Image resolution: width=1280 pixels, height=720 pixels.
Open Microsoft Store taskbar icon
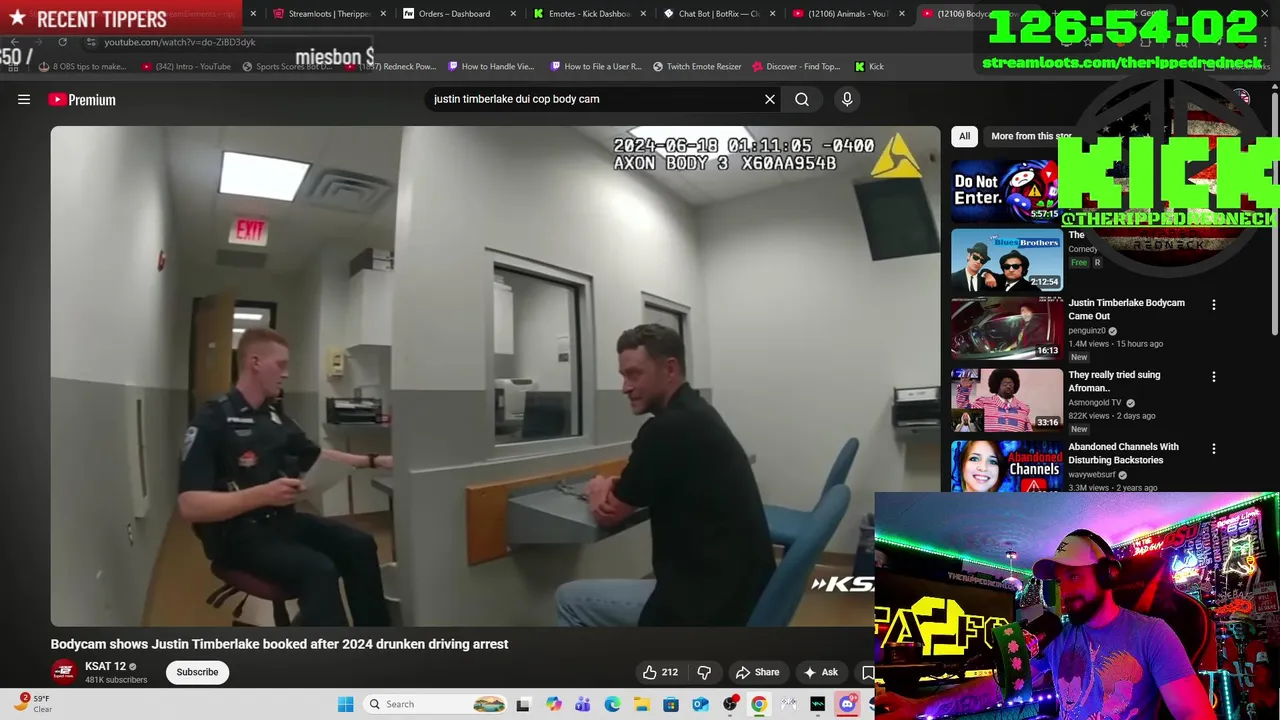[671, 704]
